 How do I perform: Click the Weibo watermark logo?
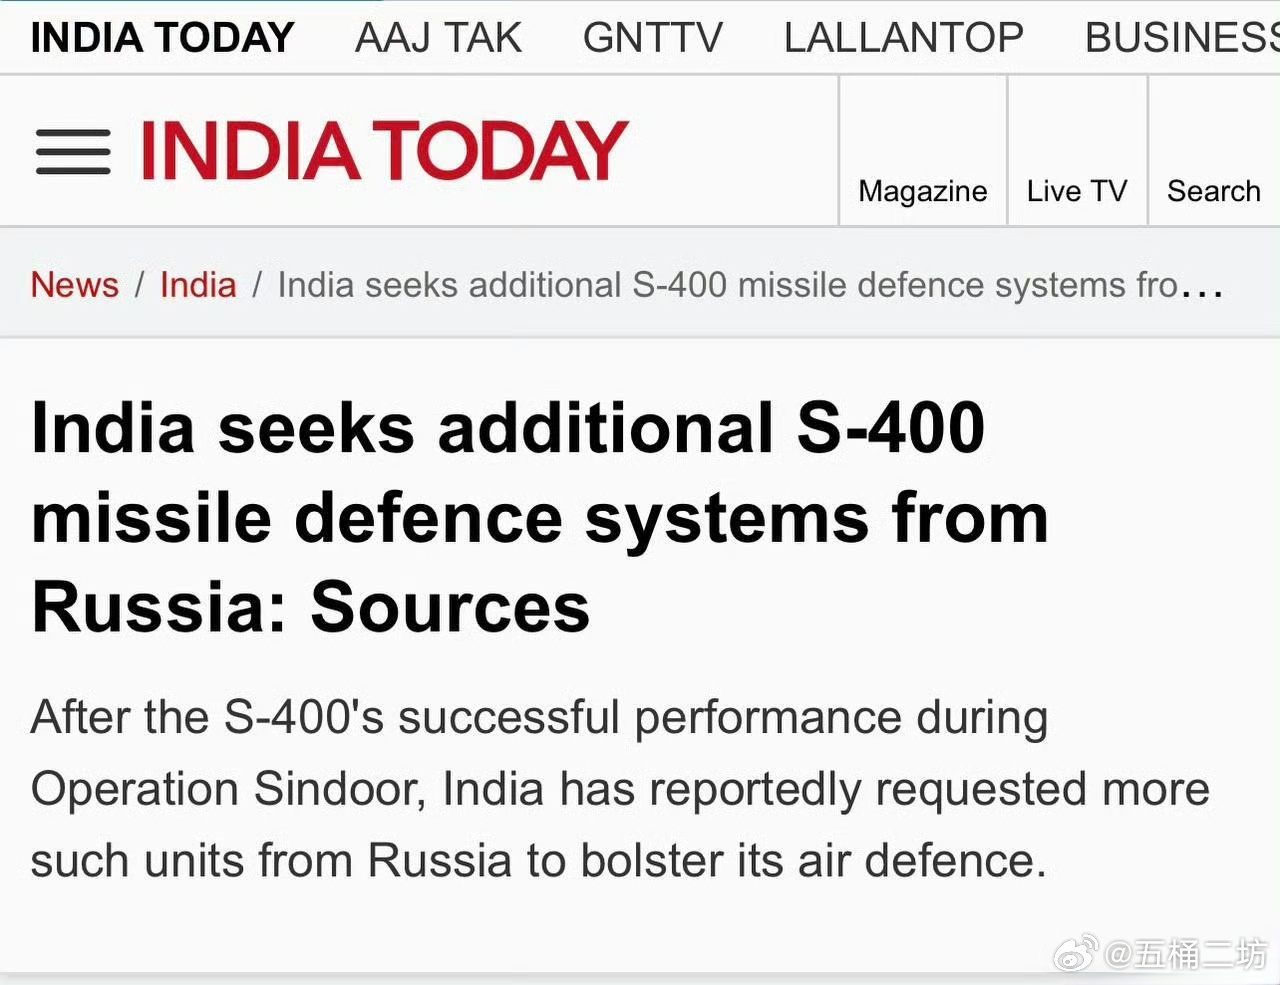coord(1077,955)
